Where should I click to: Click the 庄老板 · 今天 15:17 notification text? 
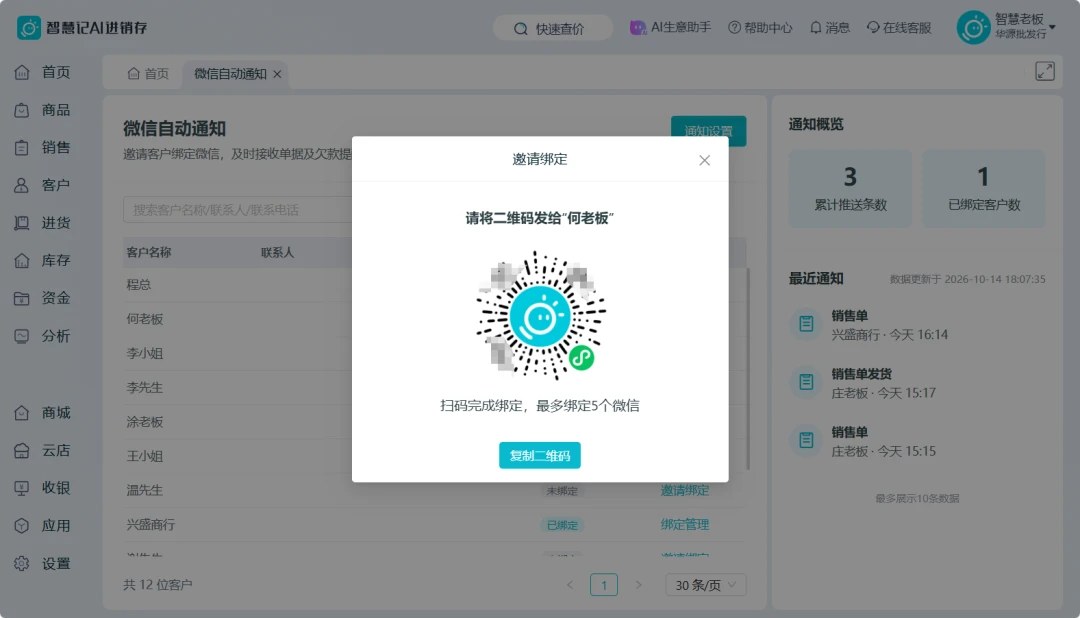pyautogui.click(x=883, y=393)
